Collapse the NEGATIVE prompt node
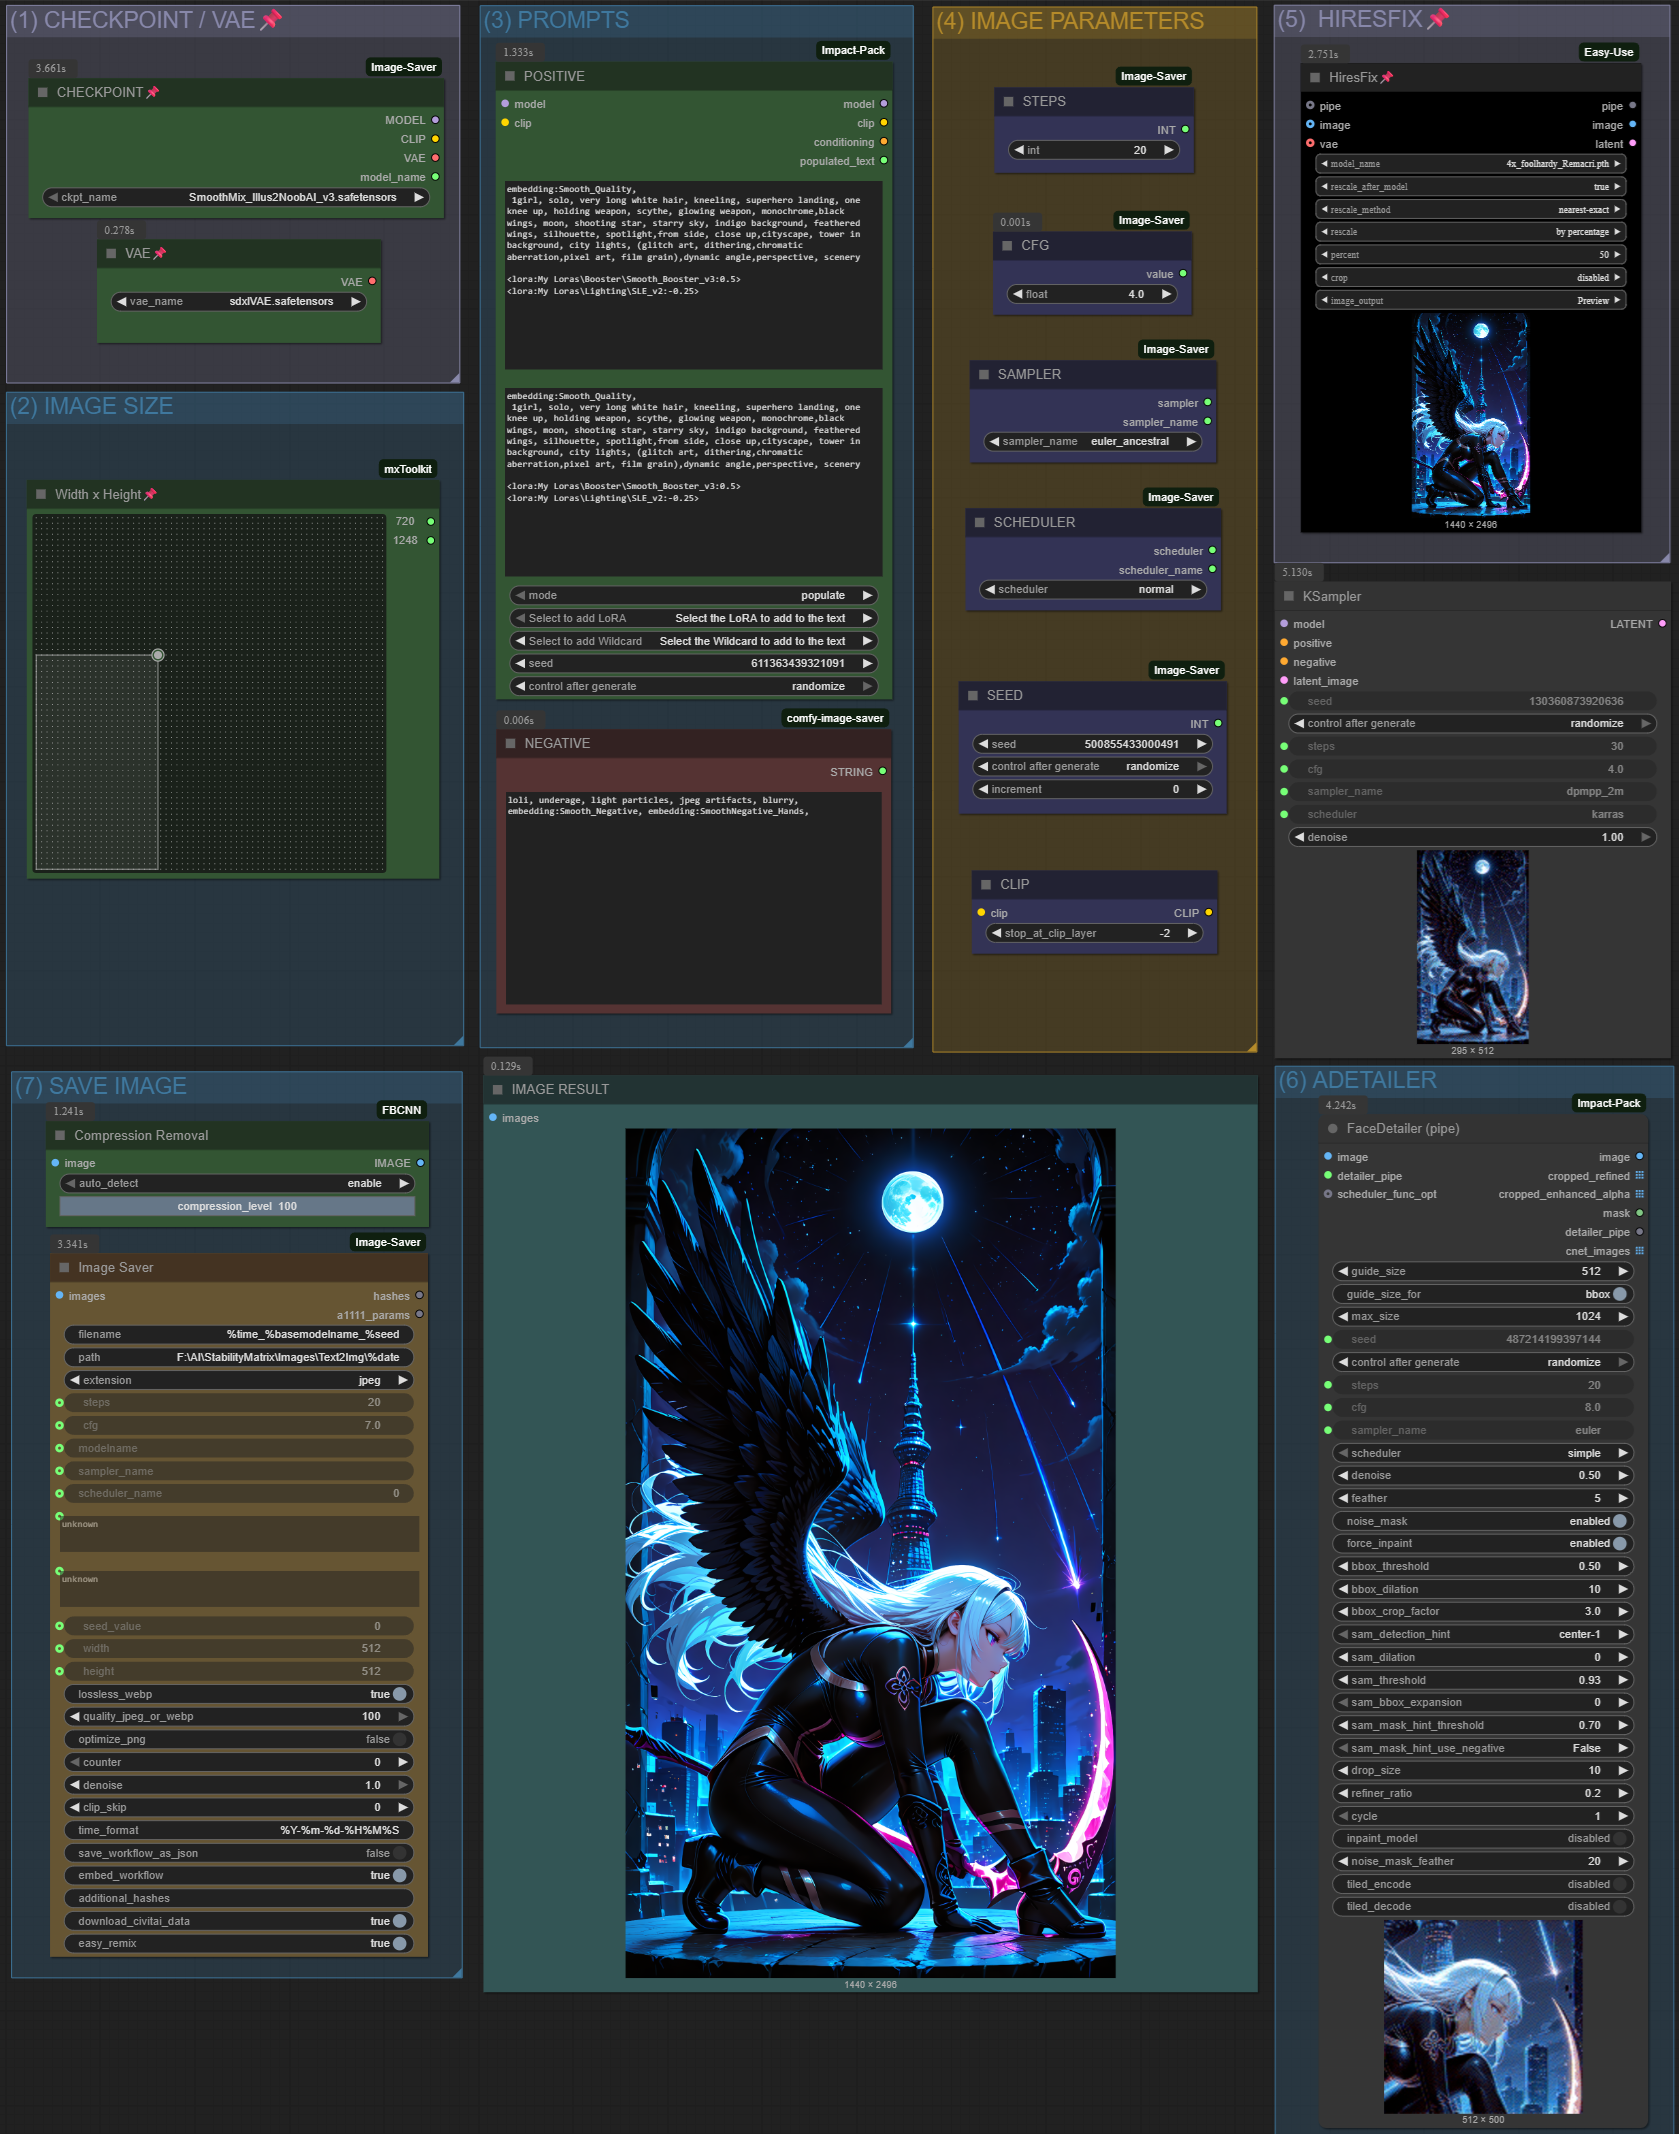This screenshot has width=1679, height=2134. pos(510,744)
